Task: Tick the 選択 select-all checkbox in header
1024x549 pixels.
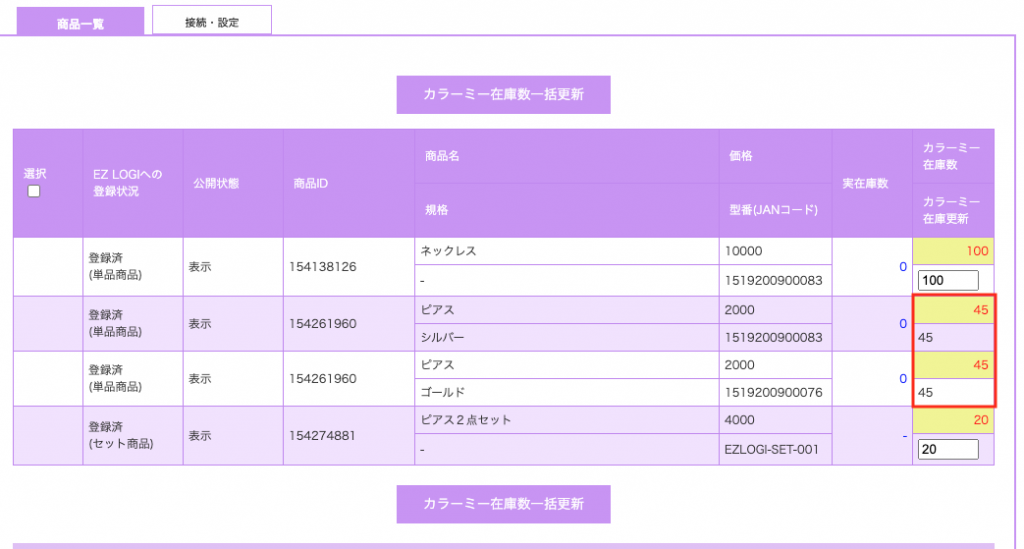Action: coord(34,191)
